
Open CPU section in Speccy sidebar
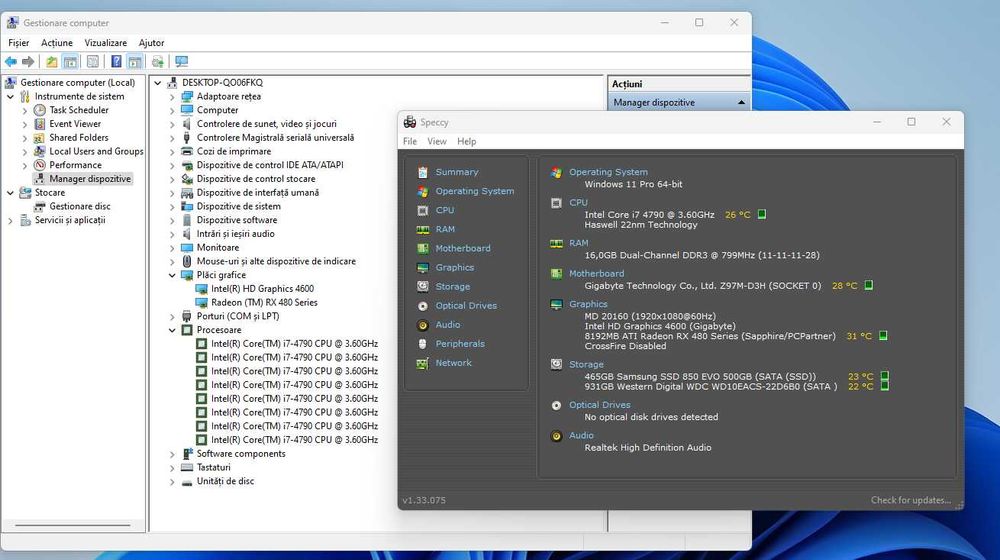pos(445,210)
